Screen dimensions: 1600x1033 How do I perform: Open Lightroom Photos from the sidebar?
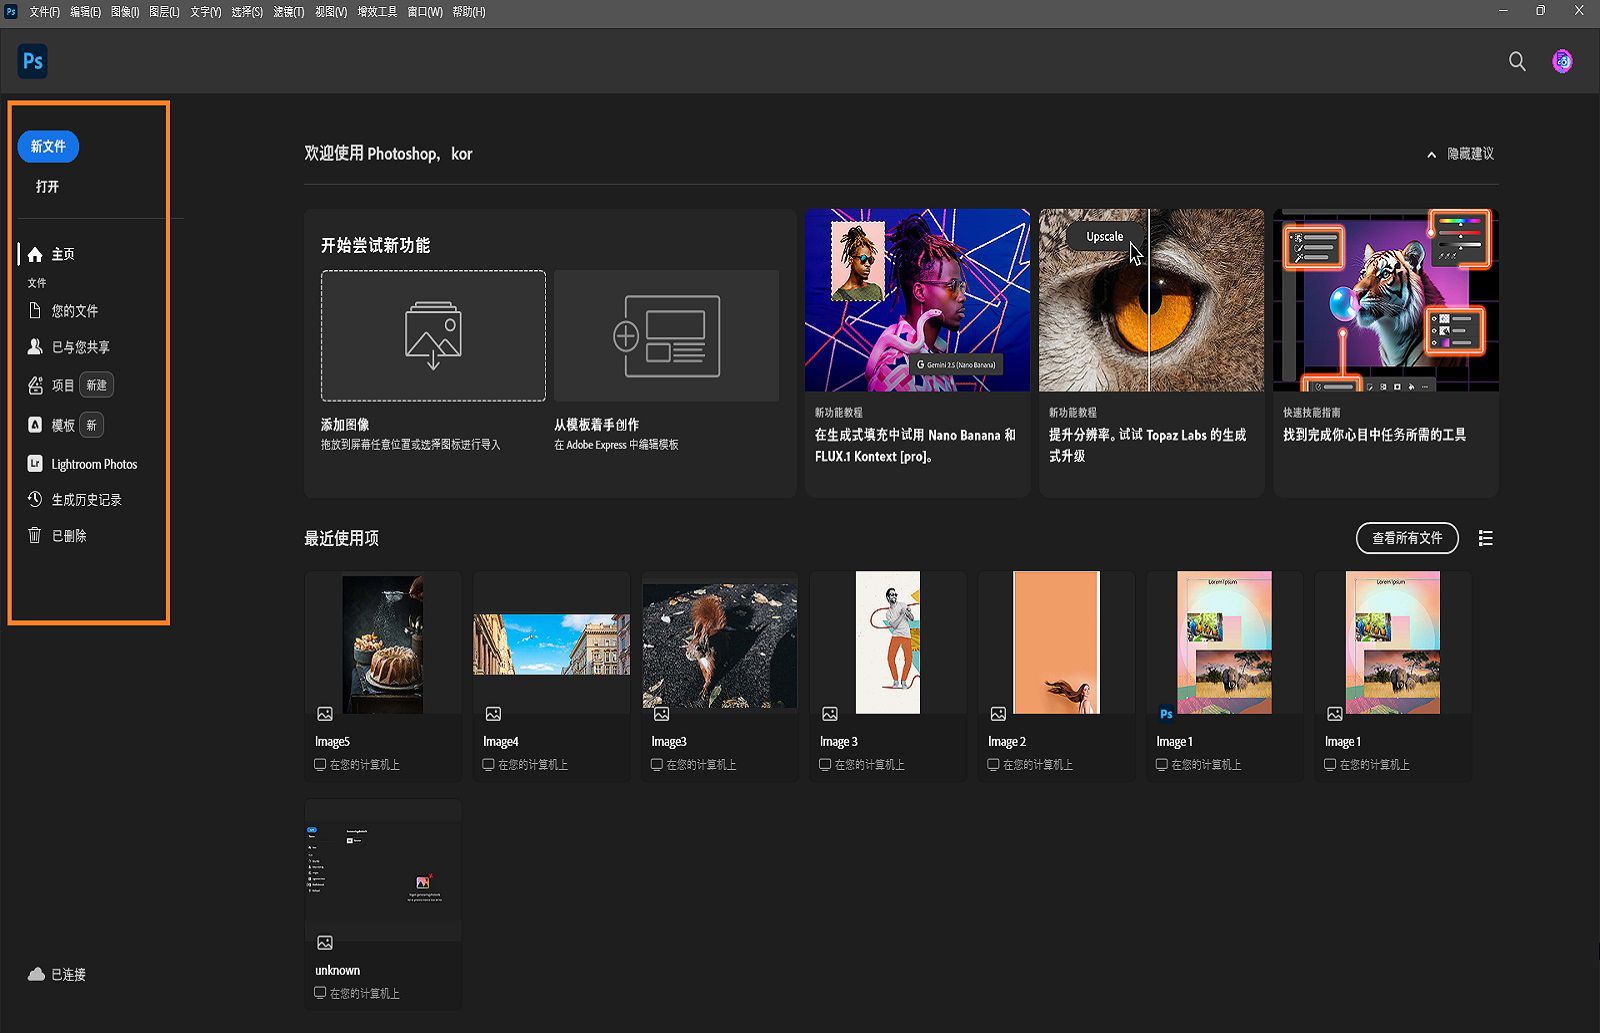pos(94,463)
